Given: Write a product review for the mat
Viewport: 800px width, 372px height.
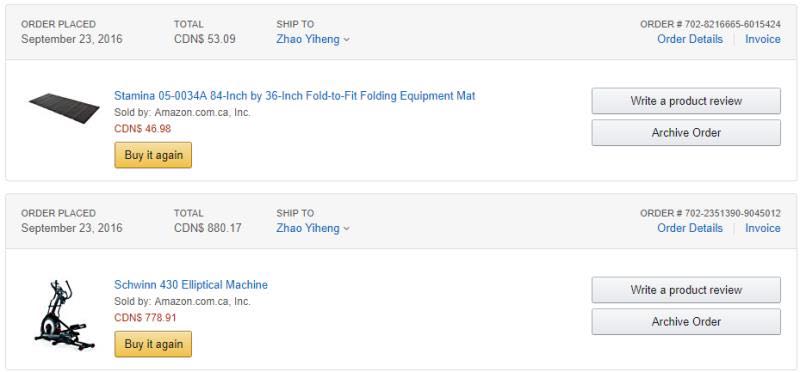Looking at the screenshot, I should point(686,101).
